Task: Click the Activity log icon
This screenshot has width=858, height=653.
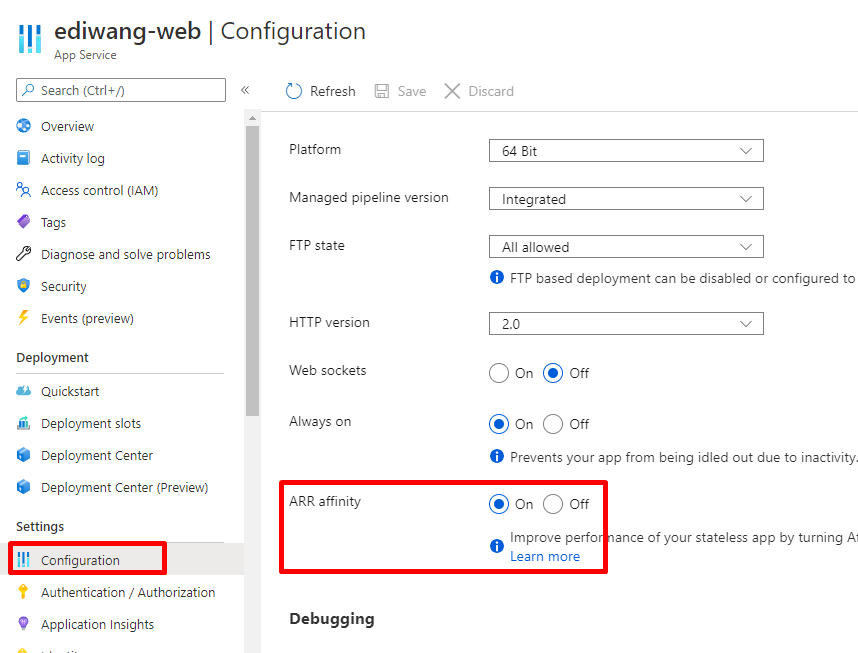Action: tap(24, 158)
